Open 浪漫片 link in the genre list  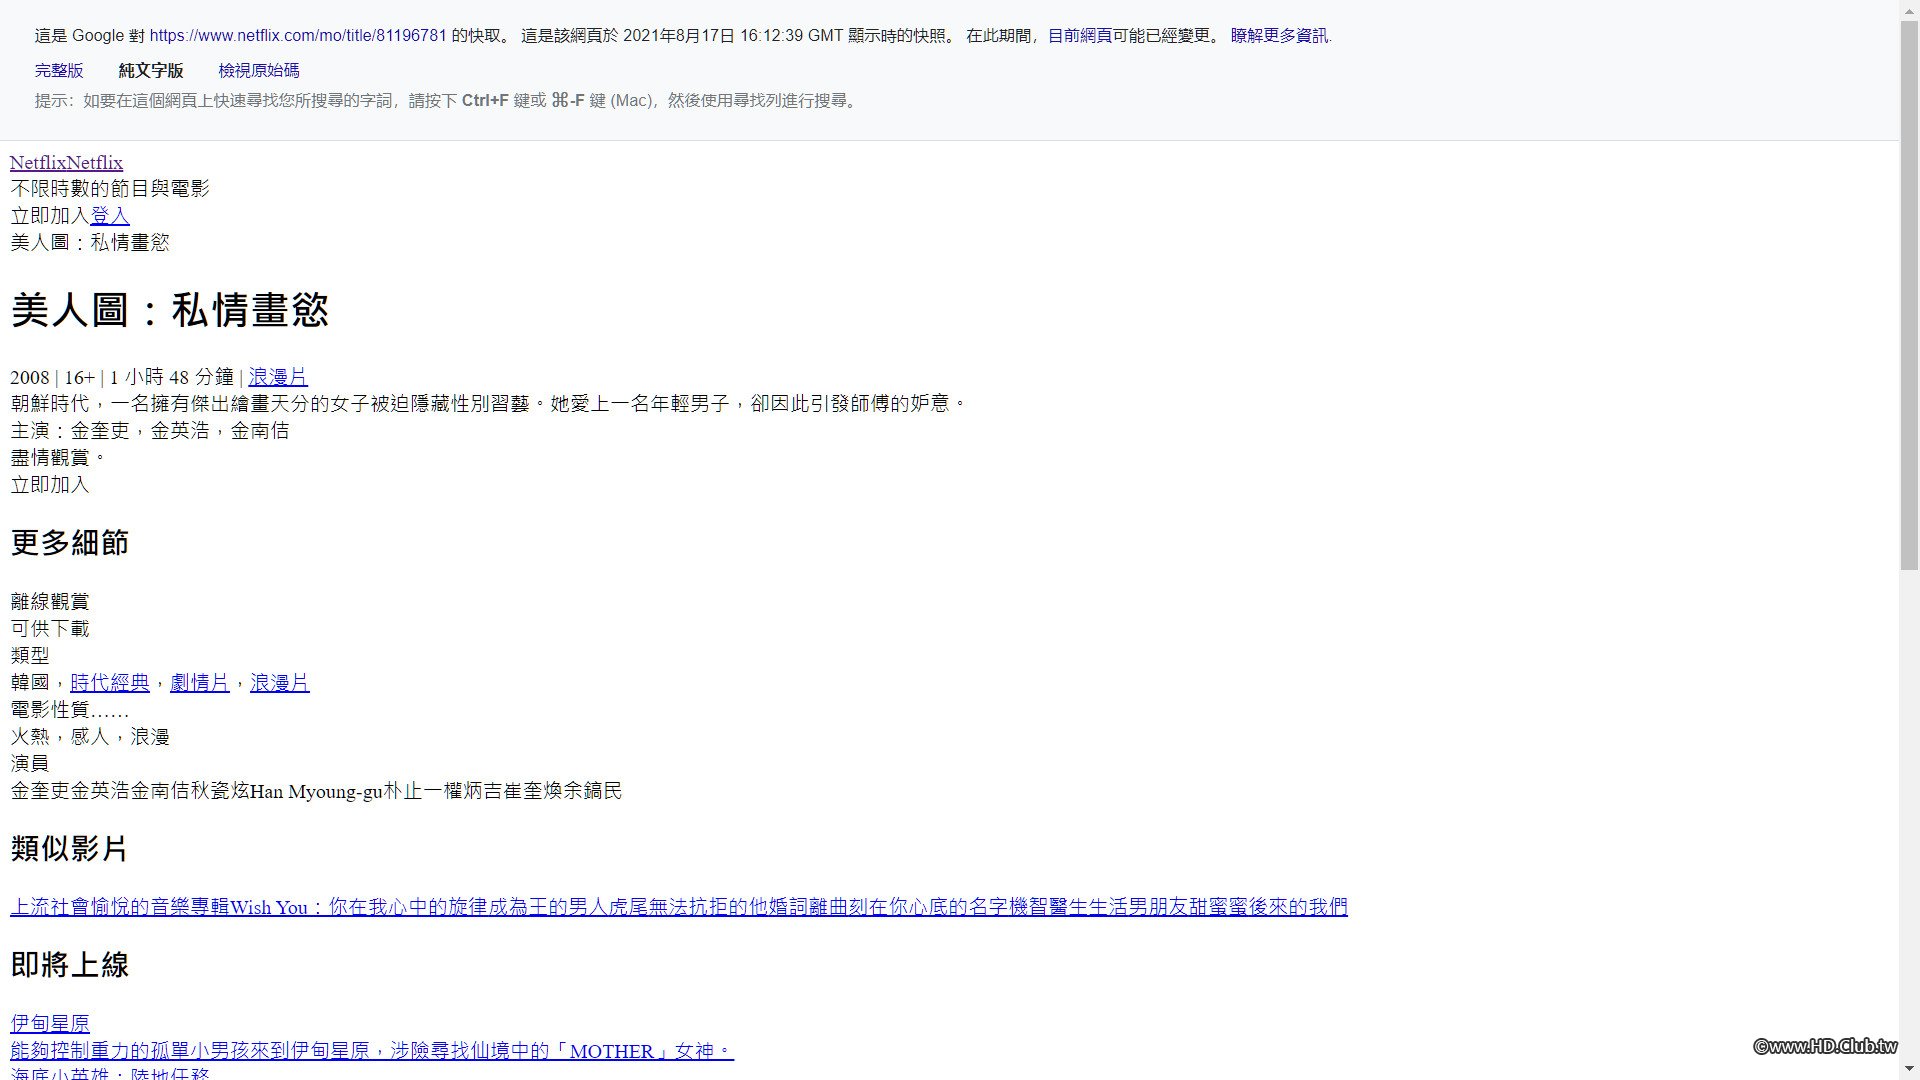(280, 683)
